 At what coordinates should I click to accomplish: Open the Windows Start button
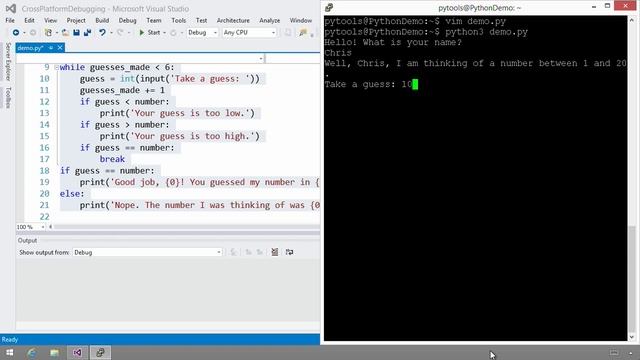click(x=9, y=353)
